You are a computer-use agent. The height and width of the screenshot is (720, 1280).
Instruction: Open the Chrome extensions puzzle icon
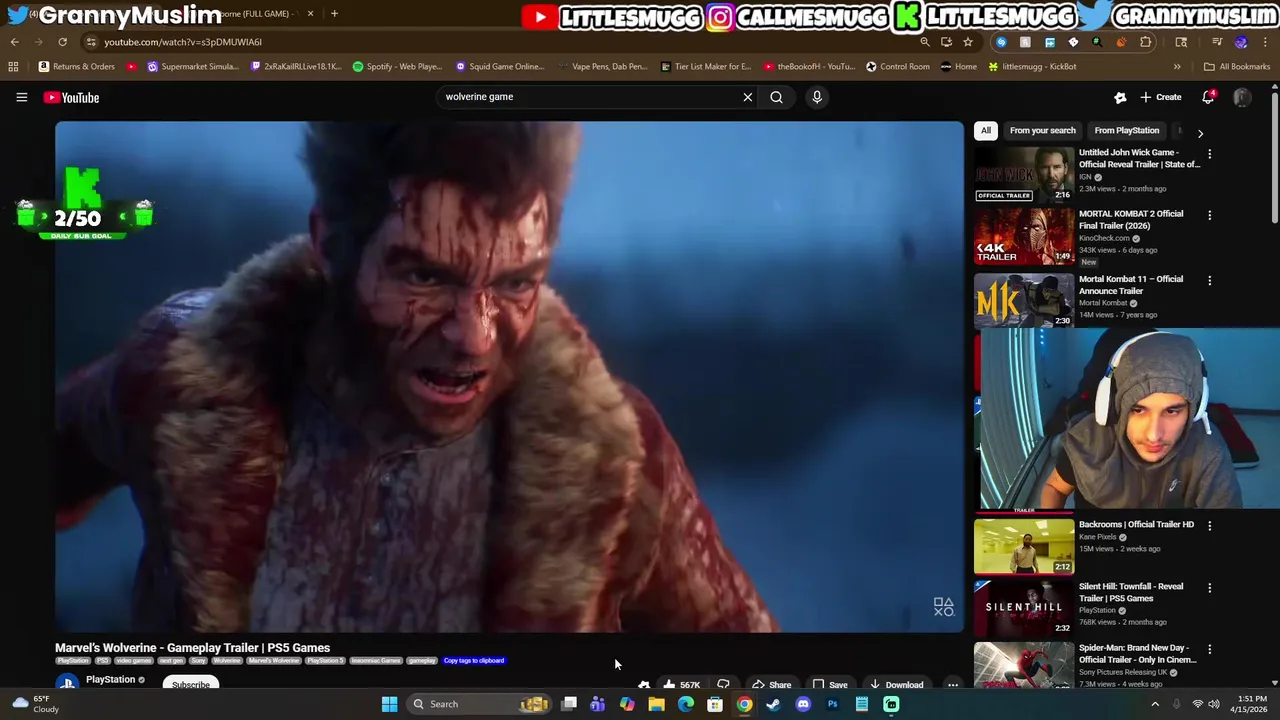(1145, 42)
